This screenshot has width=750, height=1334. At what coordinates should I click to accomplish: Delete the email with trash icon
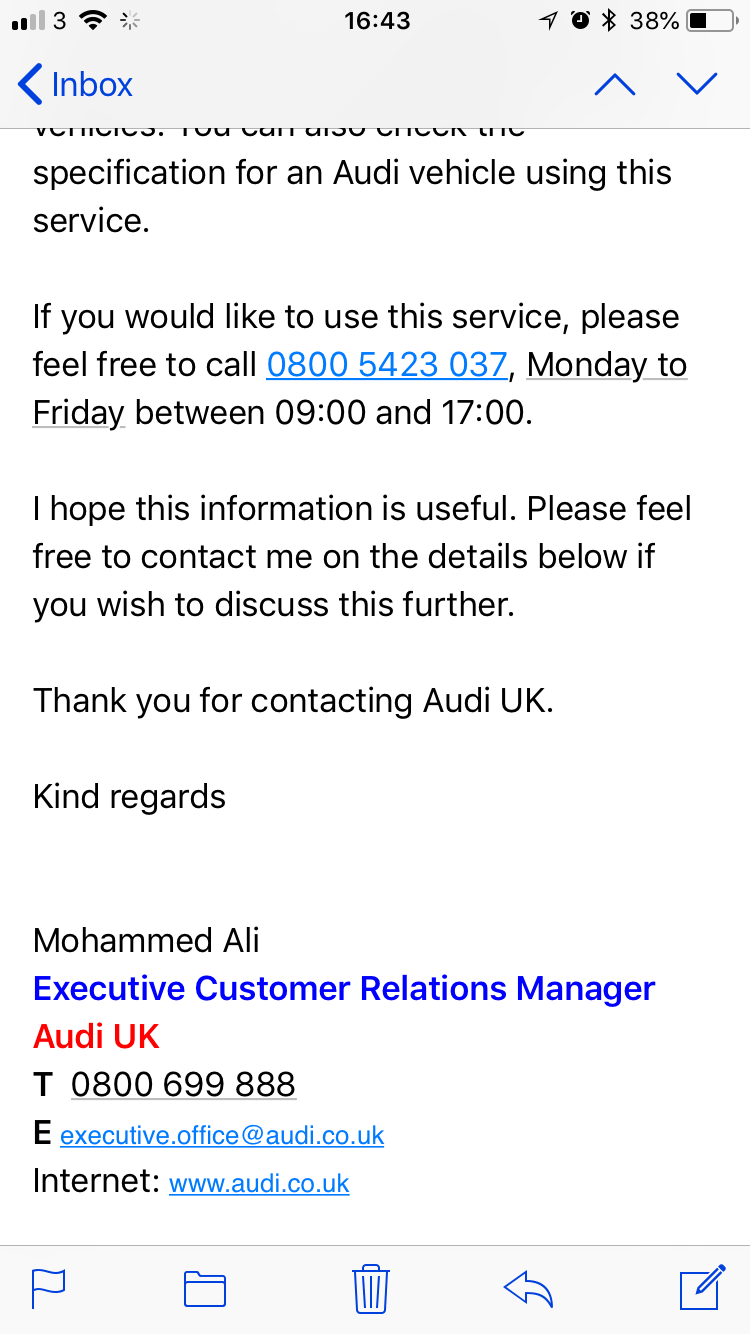coord(371,1288)
